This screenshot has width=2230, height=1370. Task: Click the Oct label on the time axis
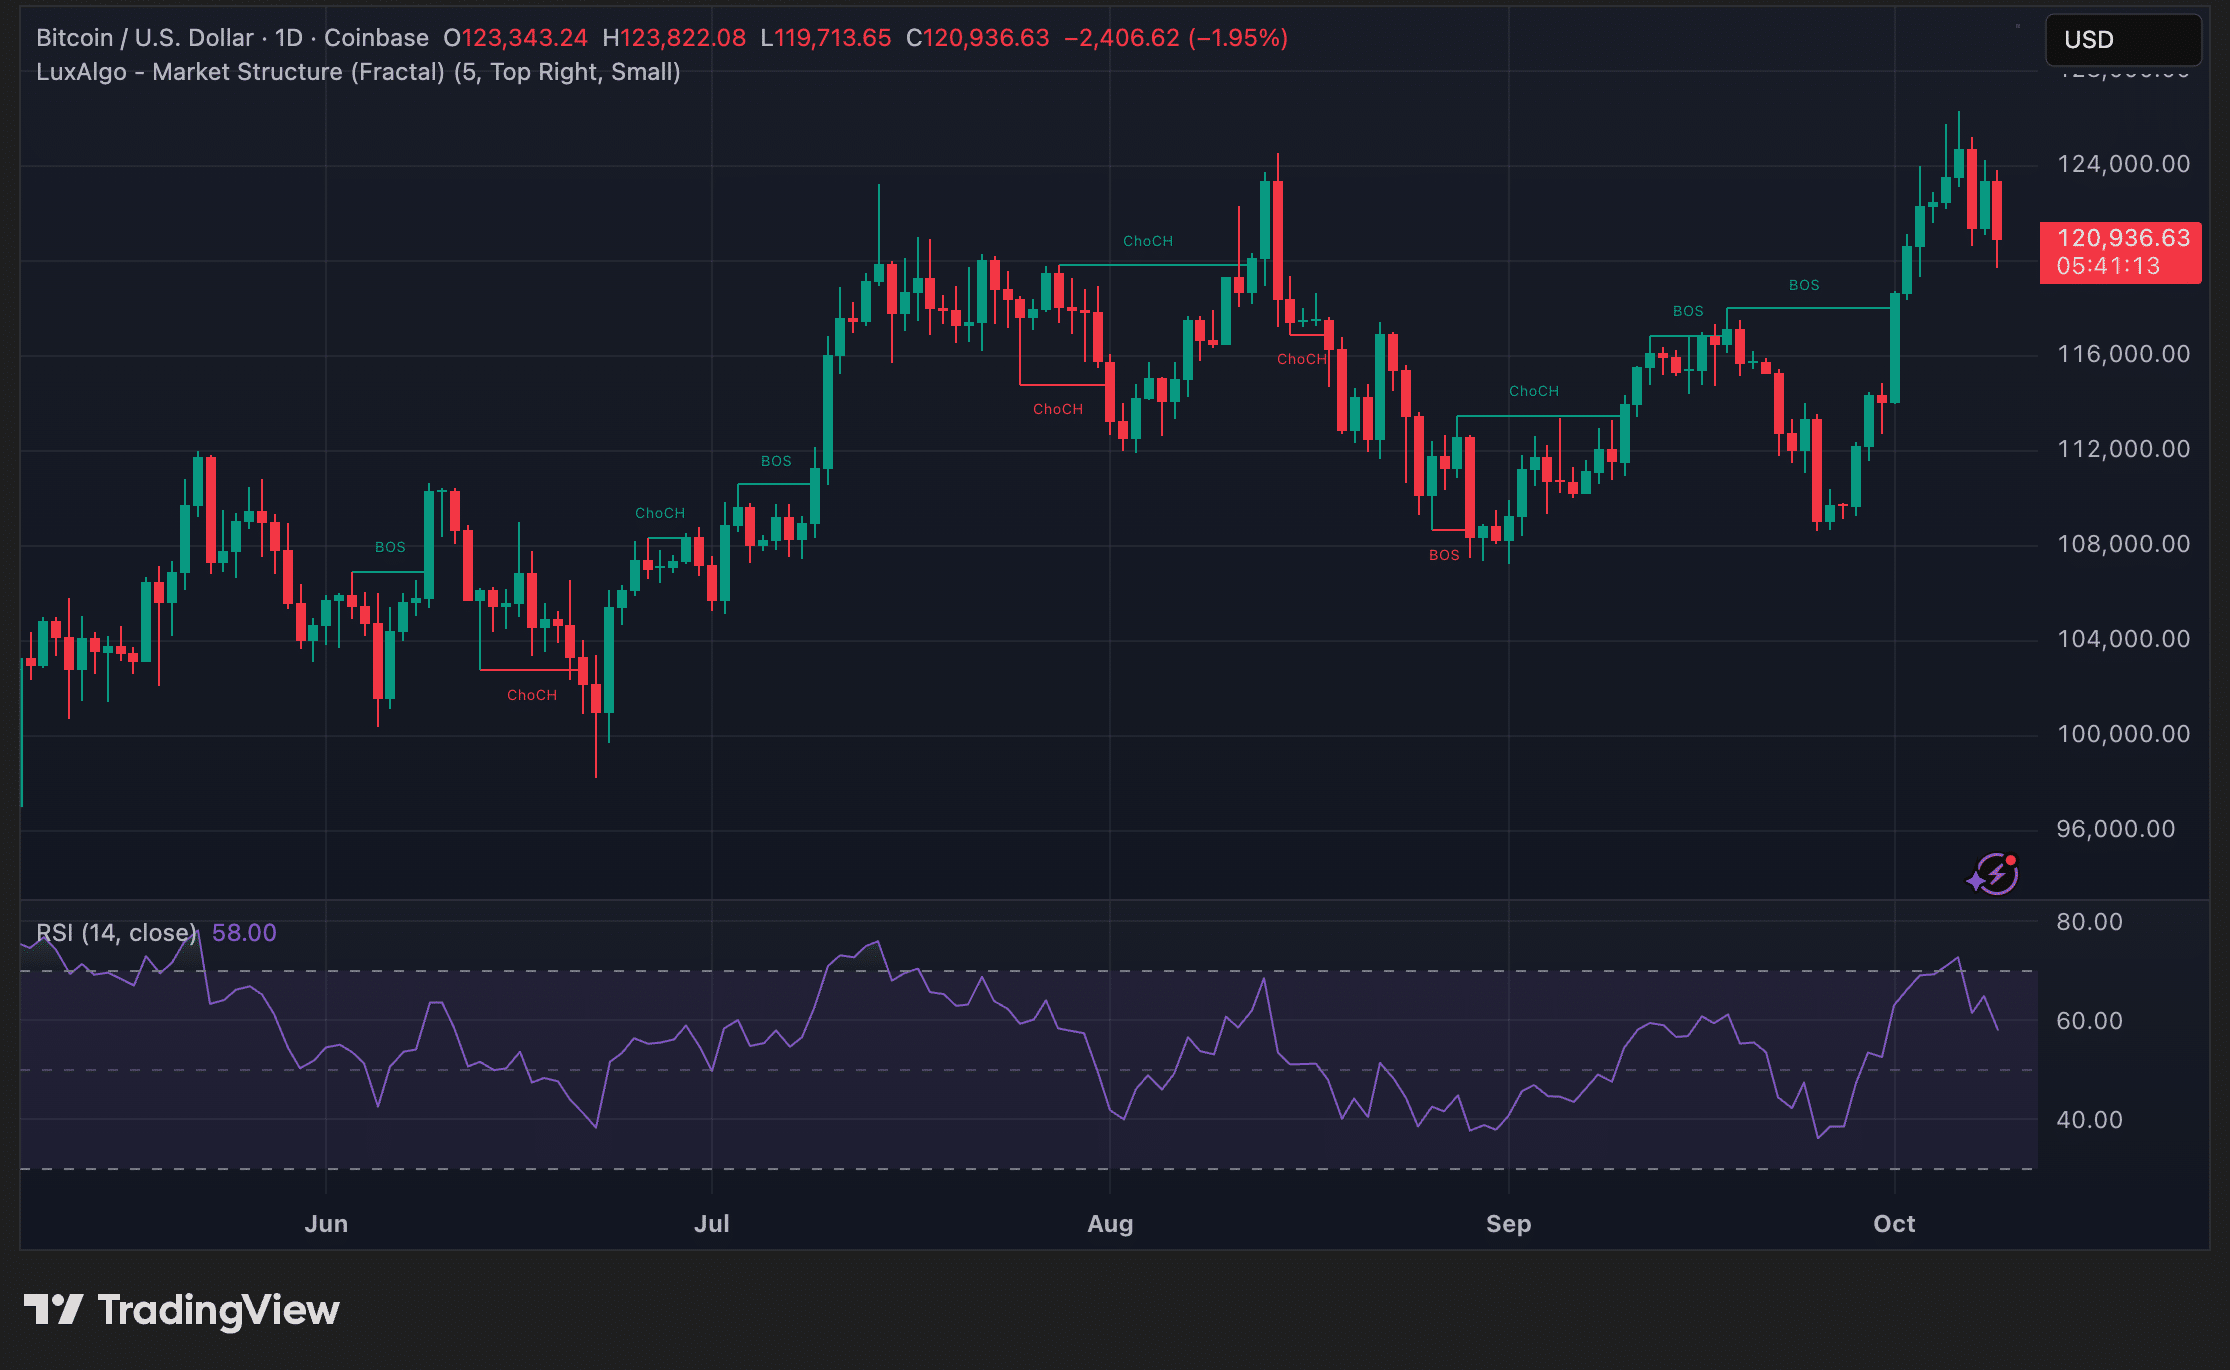pos(1894,1223)
